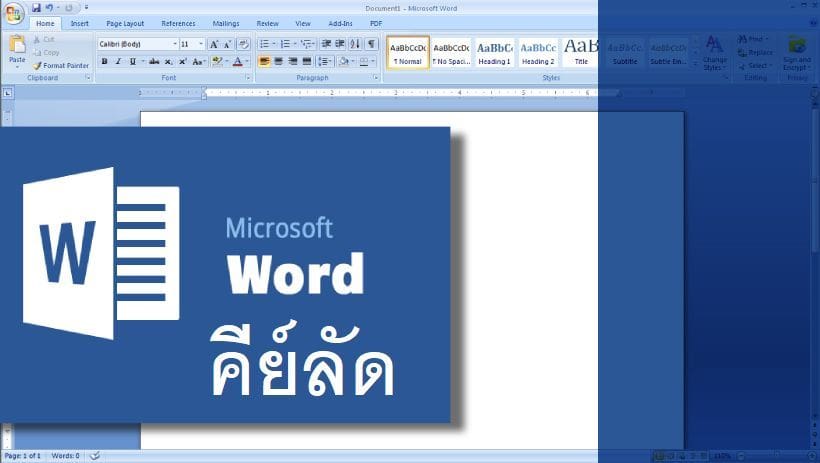Open the Mailings tab
This screenshot has width=820, height=463.
(x=226, y=24)
